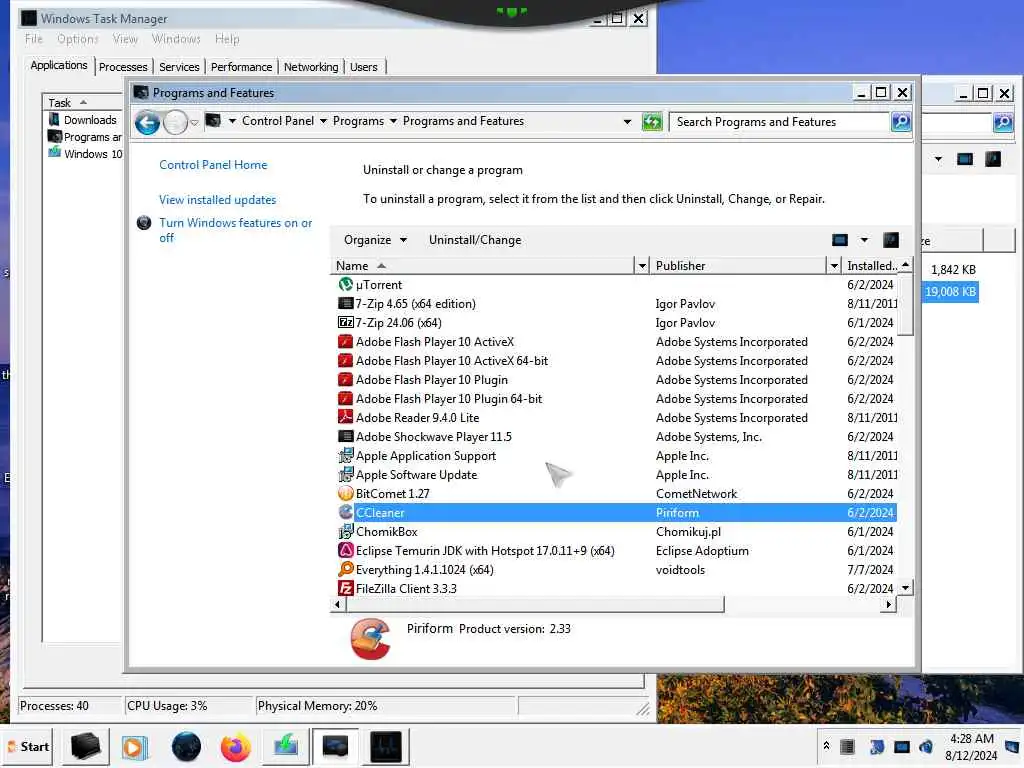Open the Name column filter dropdown
Image resolution: width=1024 pixels, height=768 pixels.
643,266
